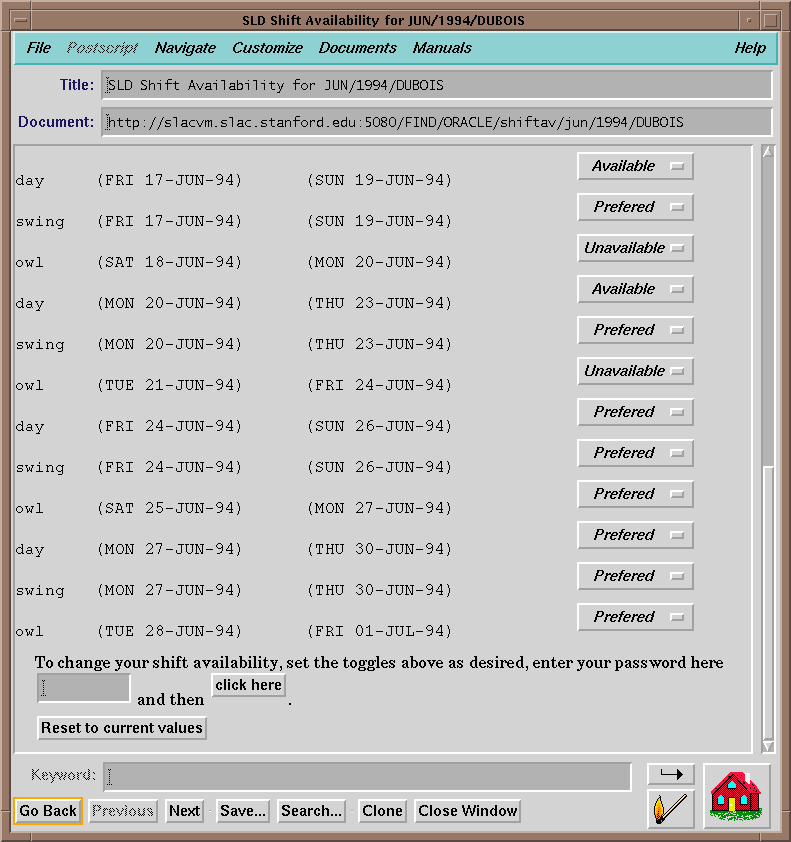Toggle availability for swing shift MON 20-JUN-94

click(635, 331)
